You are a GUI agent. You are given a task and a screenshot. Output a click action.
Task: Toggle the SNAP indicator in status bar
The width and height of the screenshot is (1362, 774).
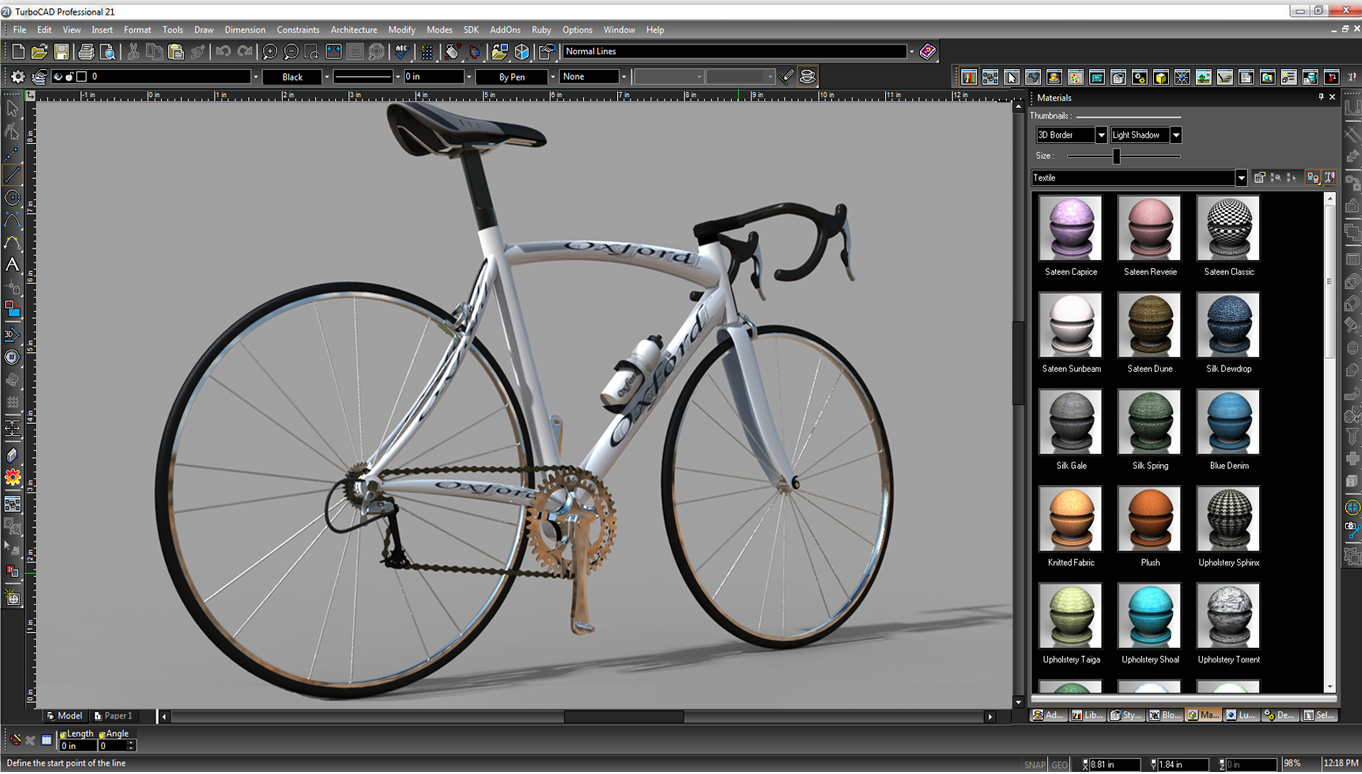(1035, 764)
